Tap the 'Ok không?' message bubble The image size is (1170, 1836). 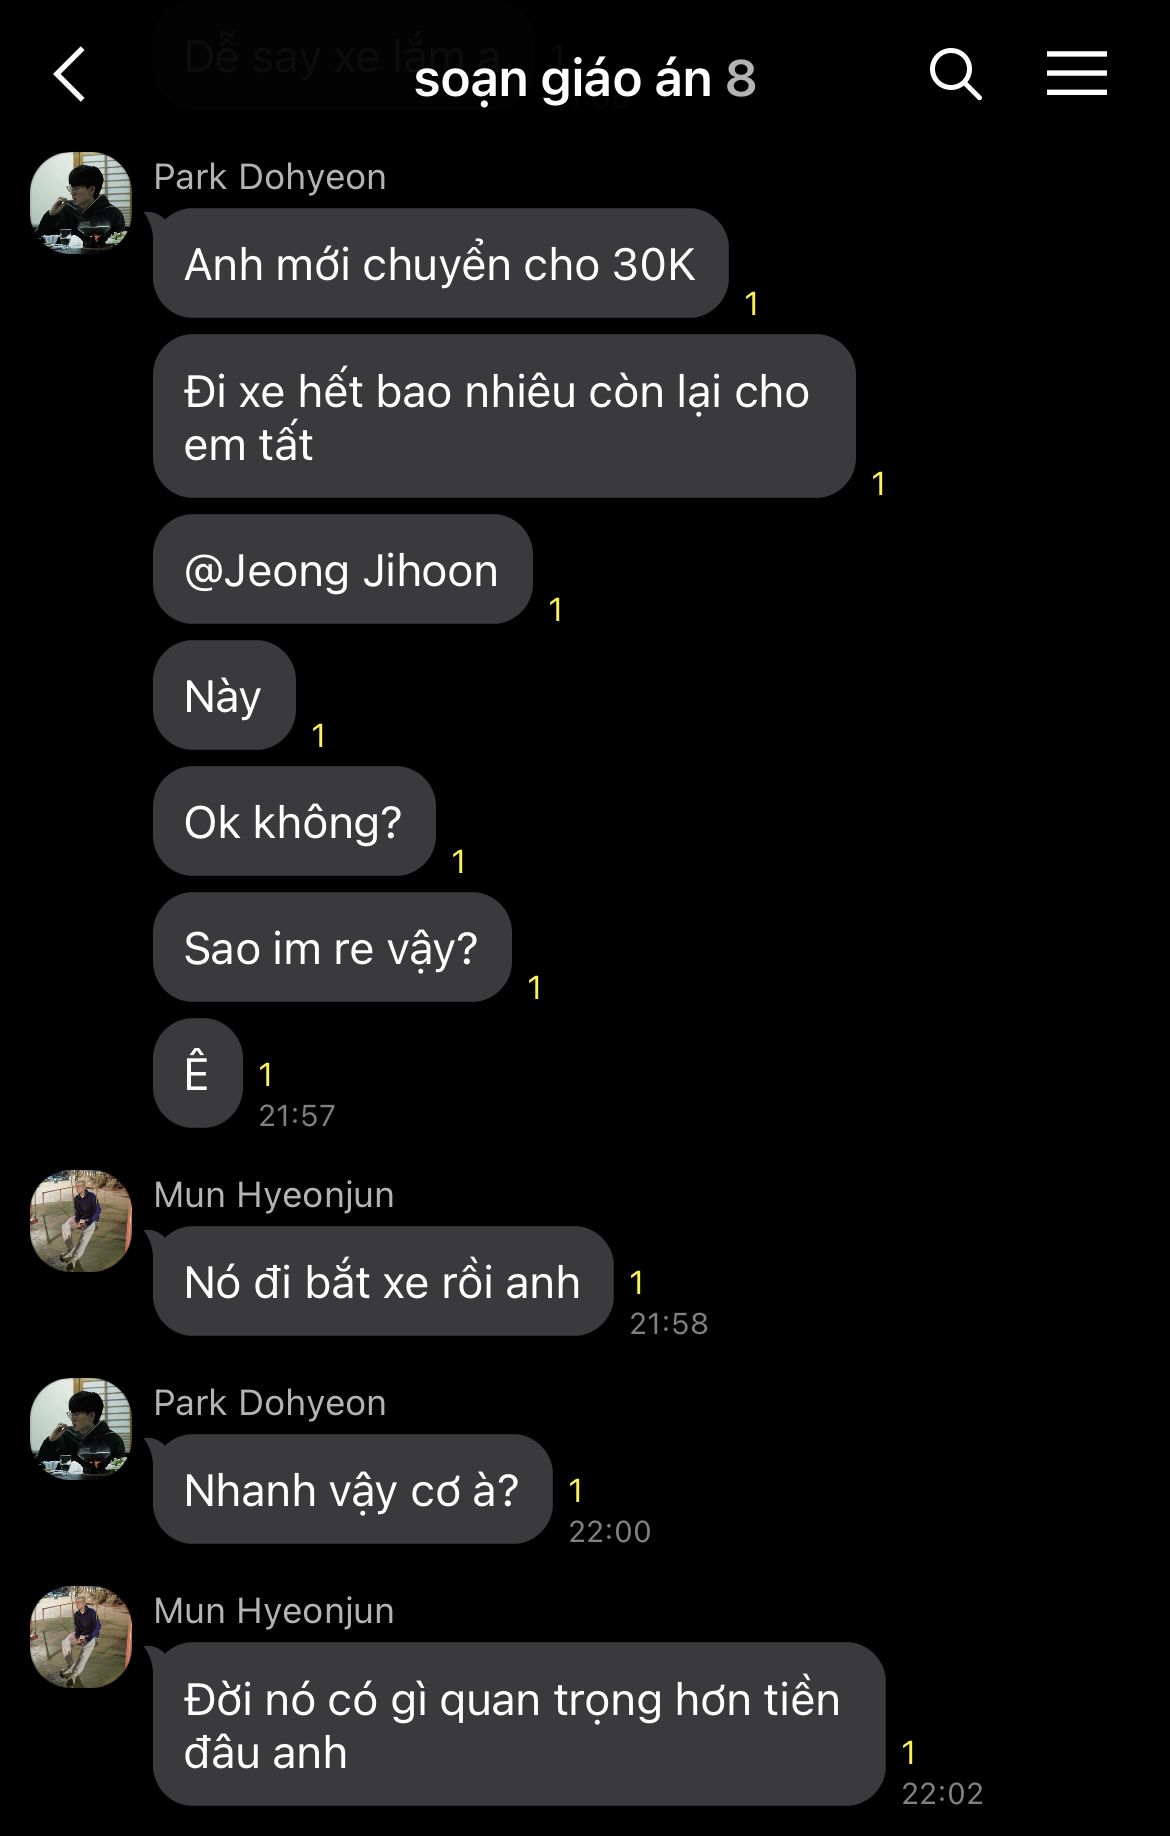click(294, 821)
